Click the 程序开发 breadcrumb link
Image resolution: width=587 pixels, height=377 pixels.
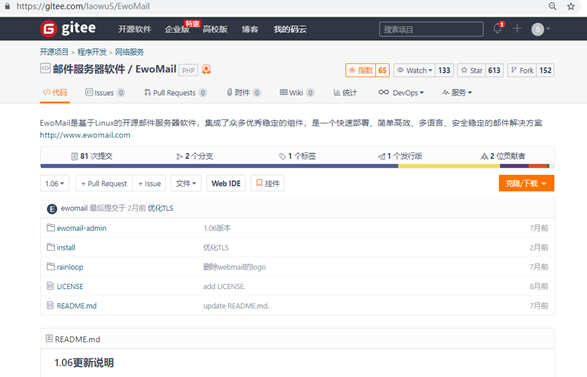click(x=92, y=52)
